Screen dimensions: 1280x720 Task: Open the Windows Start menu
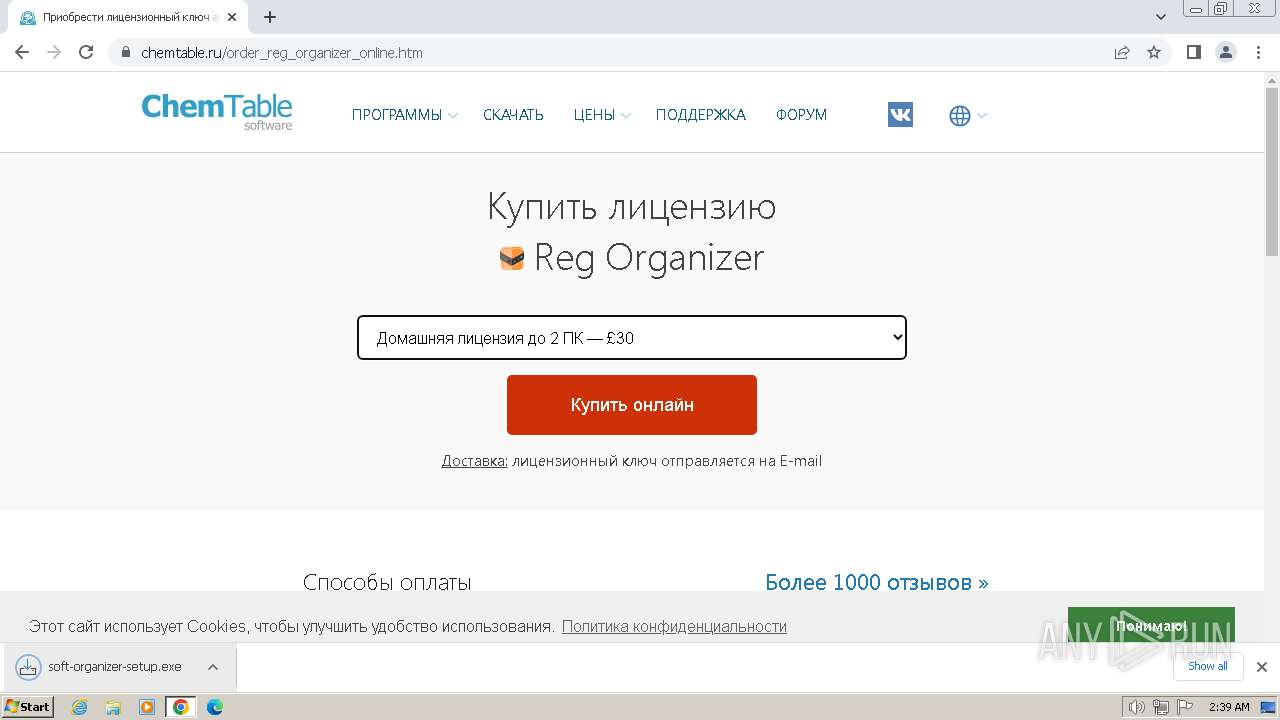pos(28,706)
